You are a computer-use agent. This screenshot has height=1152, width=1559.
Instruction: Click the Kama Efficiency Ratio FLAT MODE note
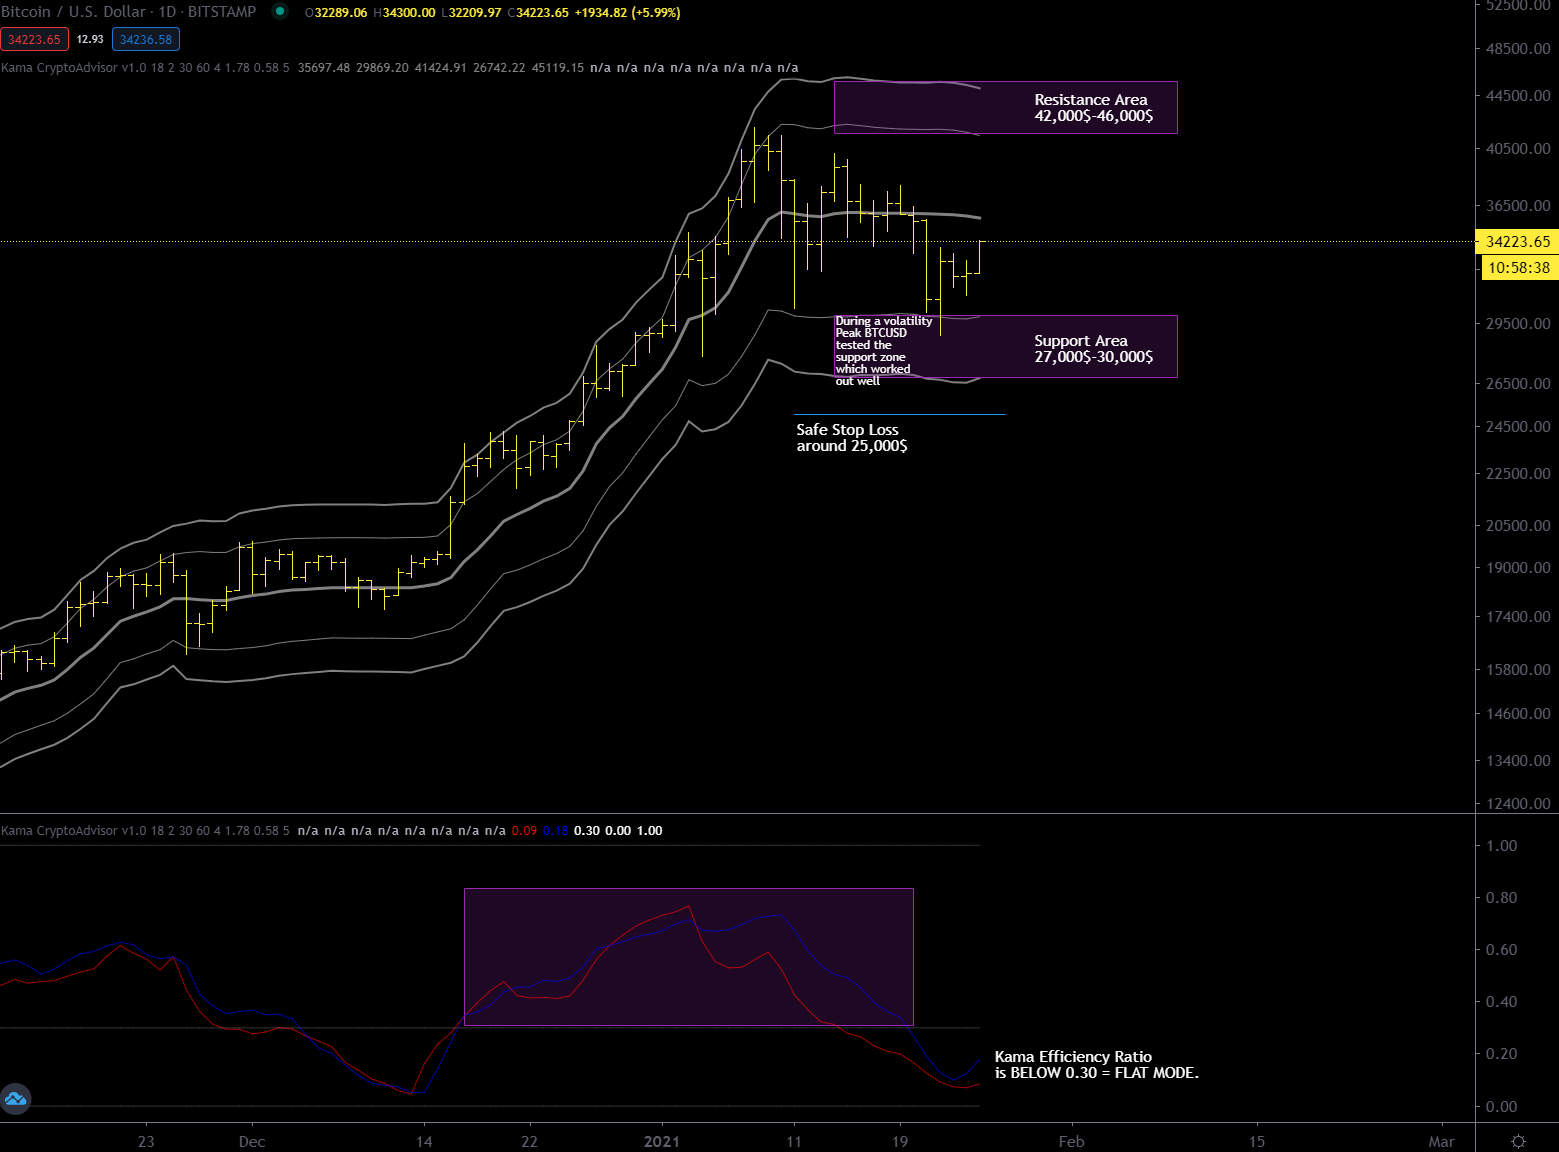click(x=1096, y=1065)
